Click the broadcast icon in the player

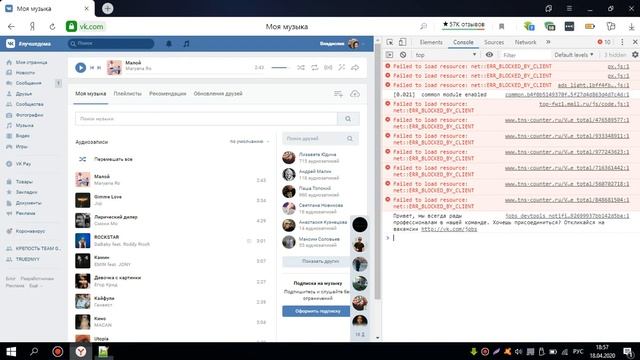(x=328, y=67)
